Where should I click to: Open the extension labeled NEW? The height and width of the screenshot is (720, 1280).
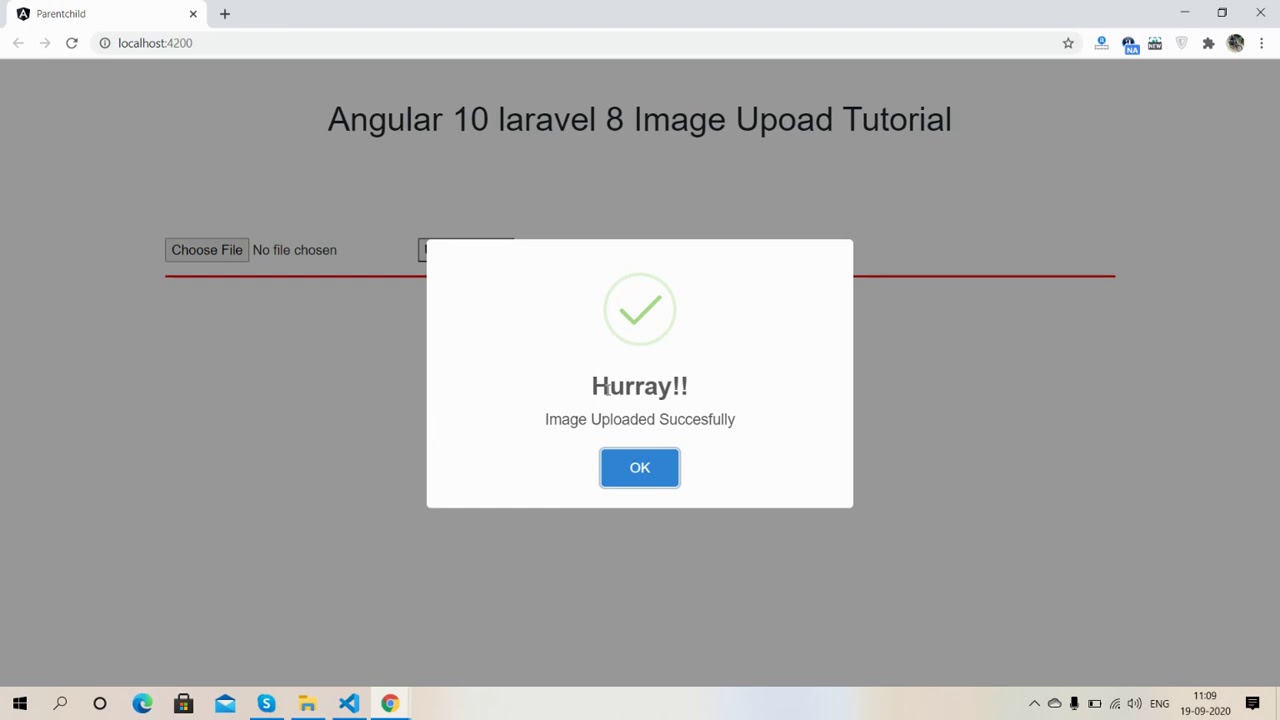[x=1155, y=43]
